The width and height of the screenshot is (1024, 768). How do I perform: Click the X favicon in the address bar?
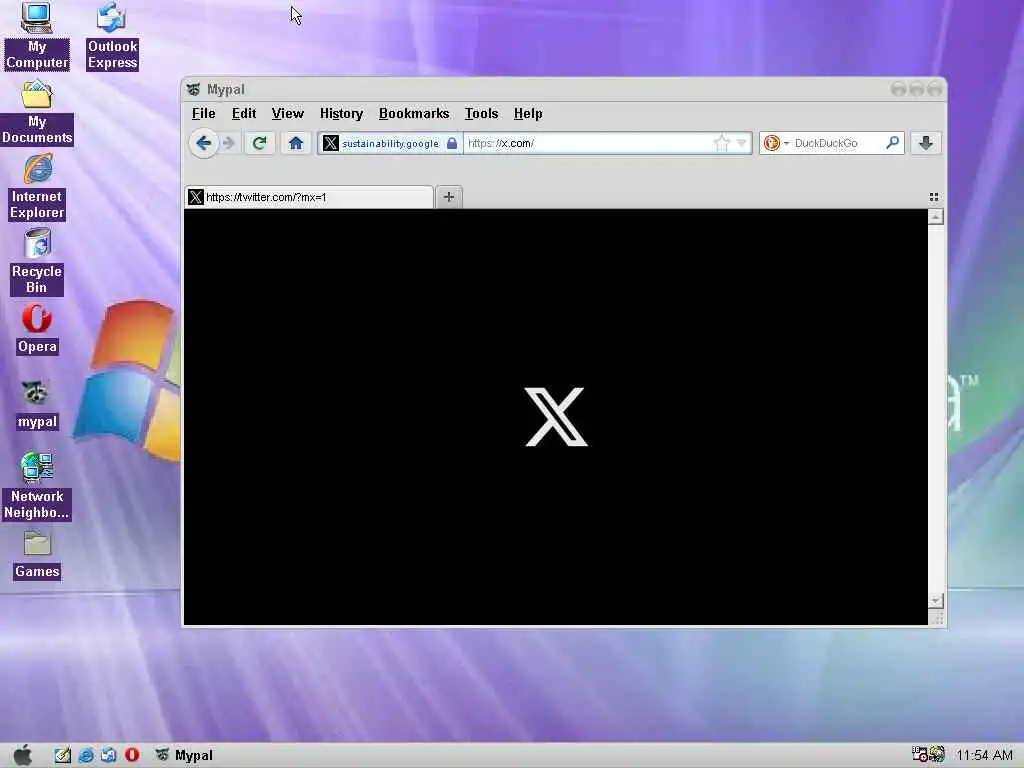[330, 143]
